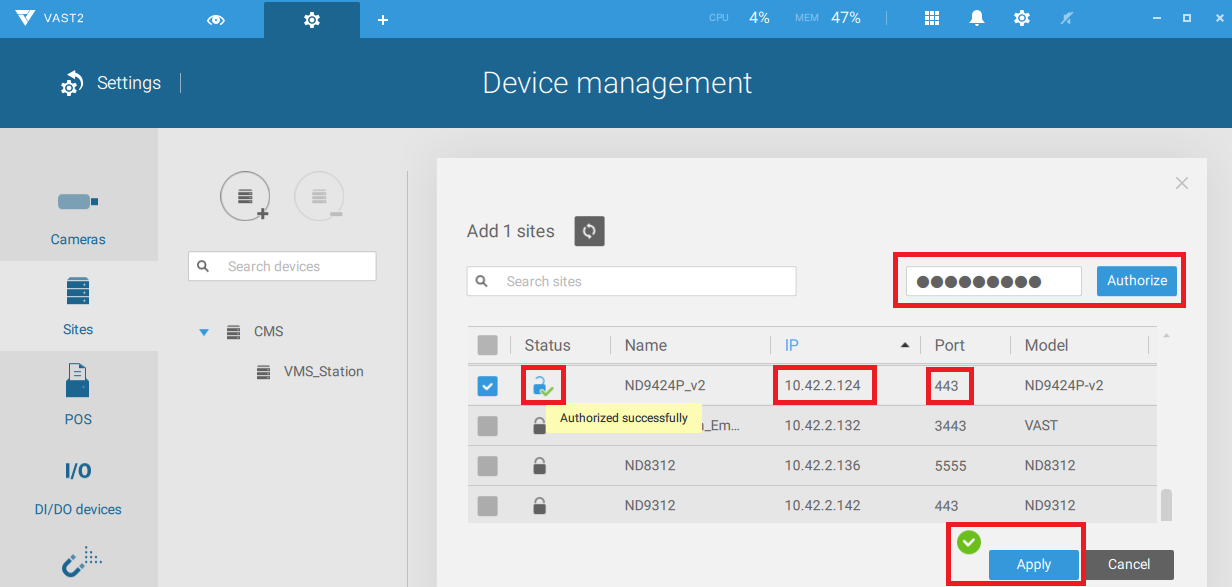Open a new tab with the plus button

pyautogui.click(x=383, y=18)
